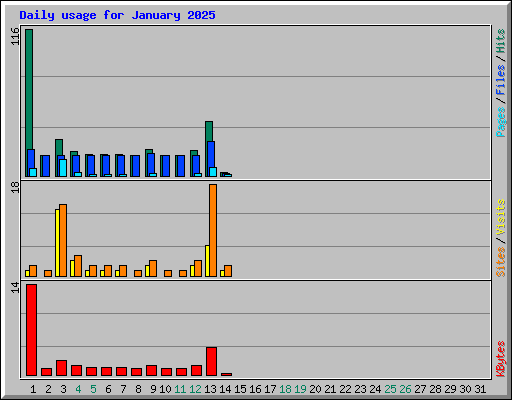This screenshot has width=512, height=400.
Task: Click the day 13 label on the x-axis
Action: (x=210, y=389)
